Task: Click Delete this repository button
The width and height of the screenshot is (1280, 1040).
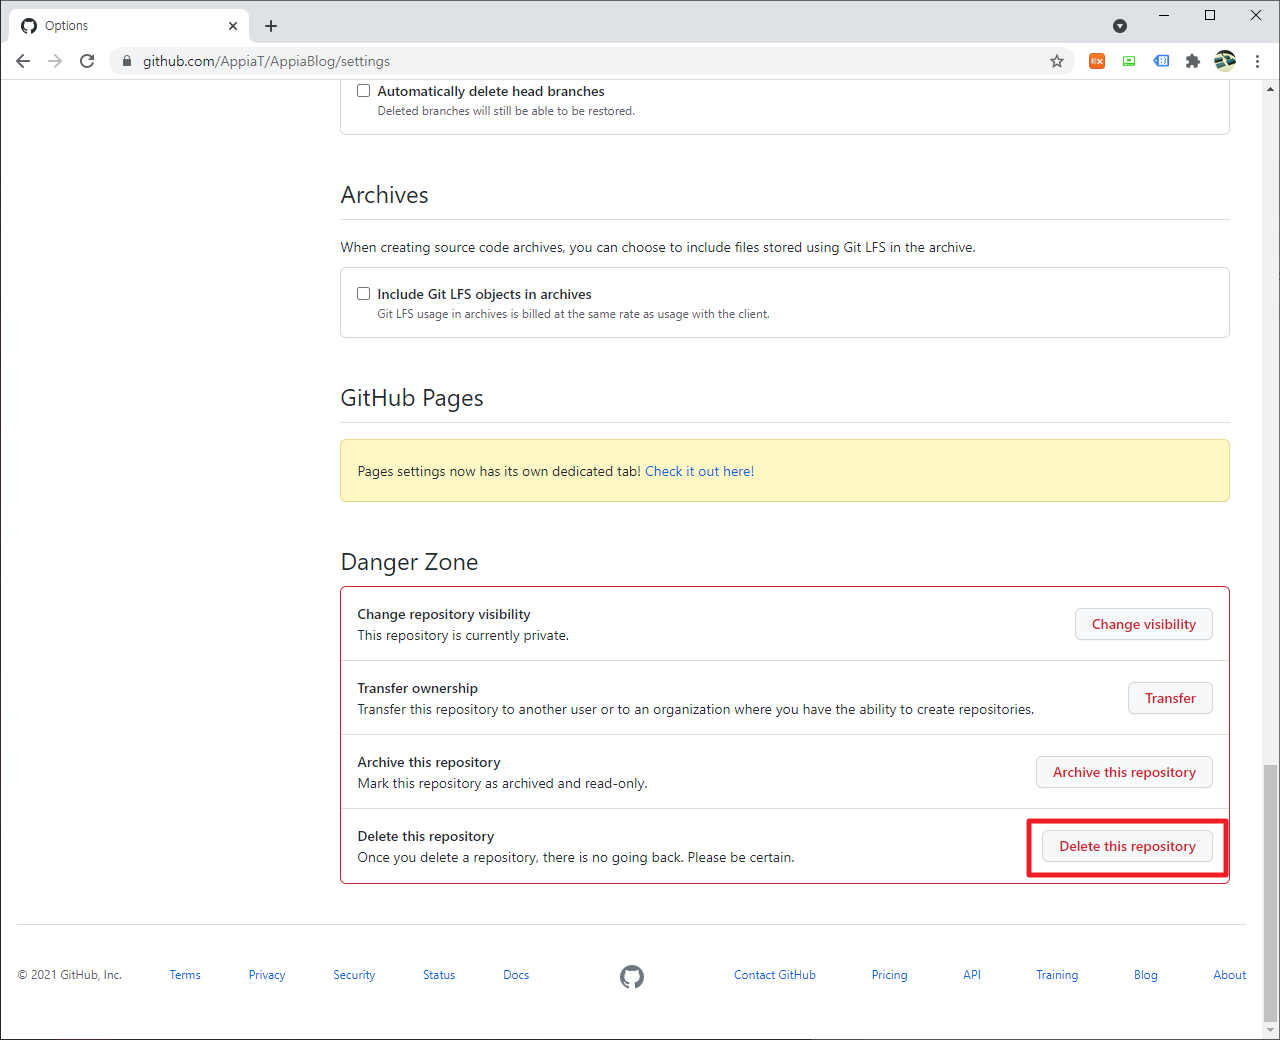Action: point(1127,846)
